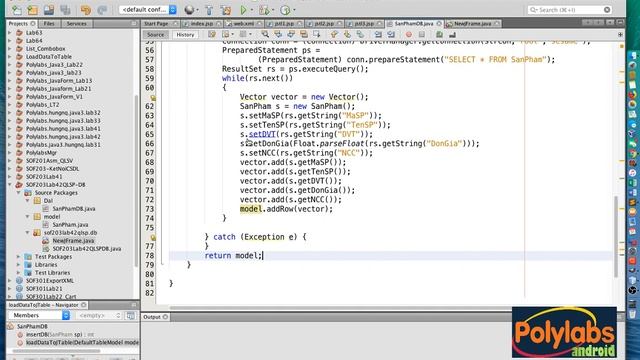Click the hint lightbulb on the catch line
This screenshot has width=640, height=360.
click(x=153, y=237)
